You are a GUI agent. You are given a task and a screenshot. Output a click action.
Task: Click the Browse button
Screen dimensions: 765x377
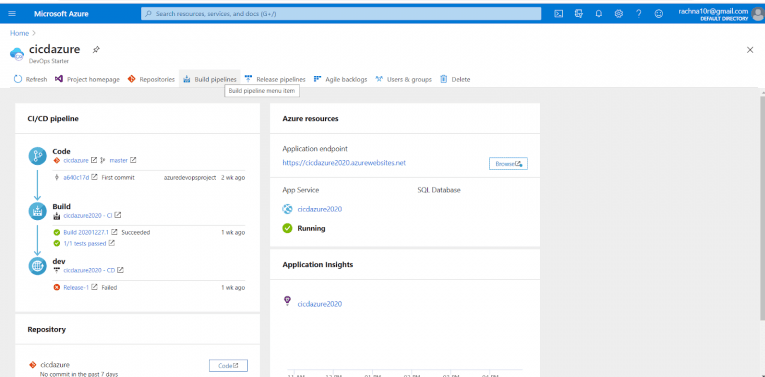point(508,163)
